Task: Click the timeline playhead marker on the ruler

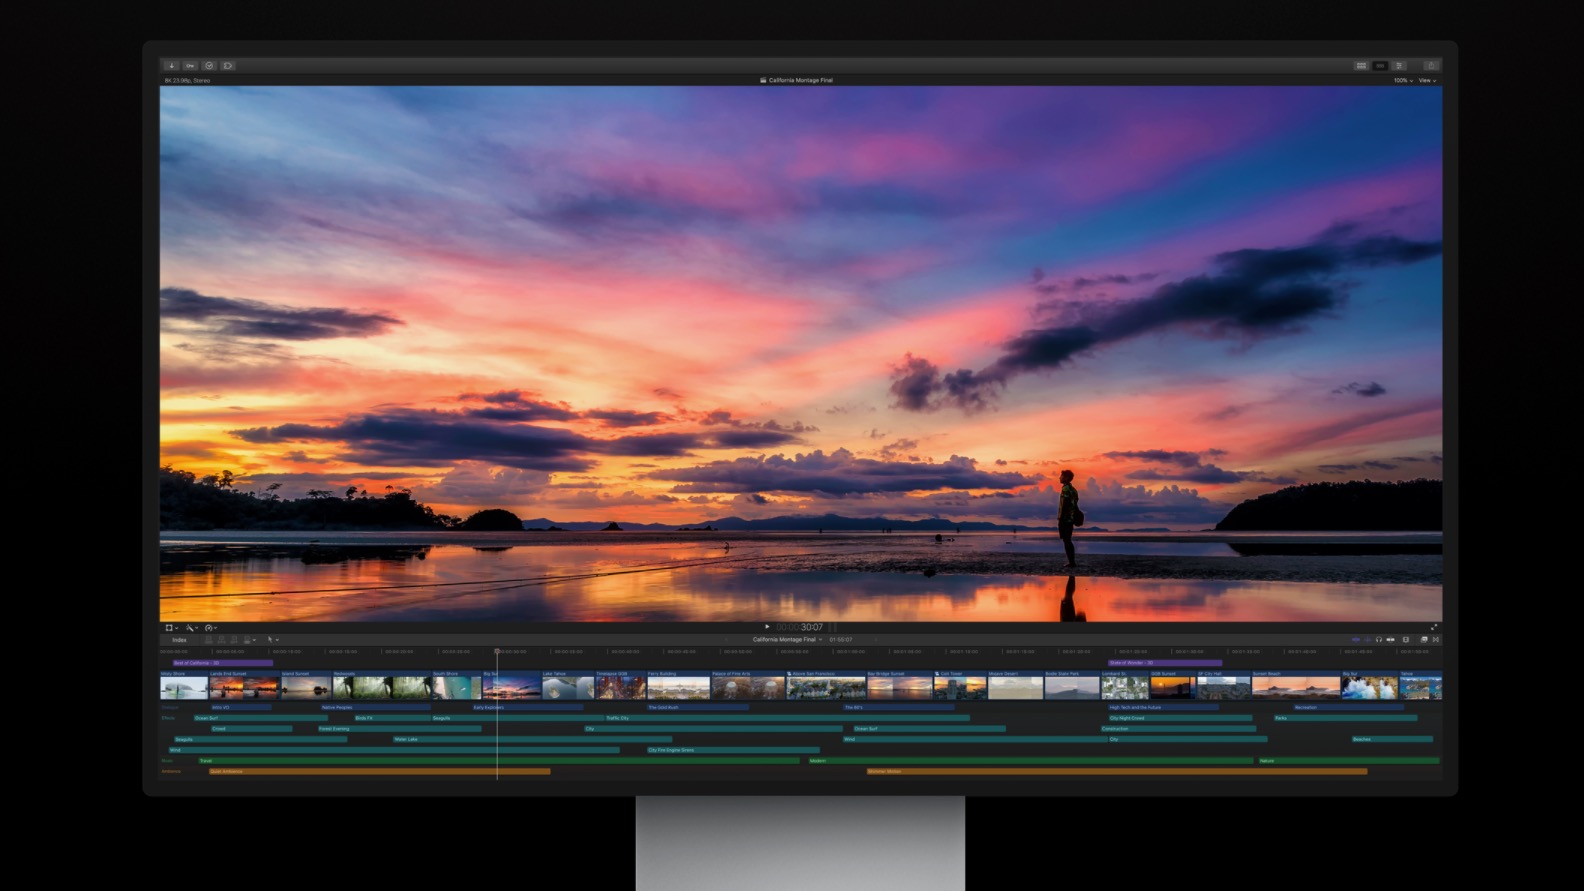Action: point(497,651)
